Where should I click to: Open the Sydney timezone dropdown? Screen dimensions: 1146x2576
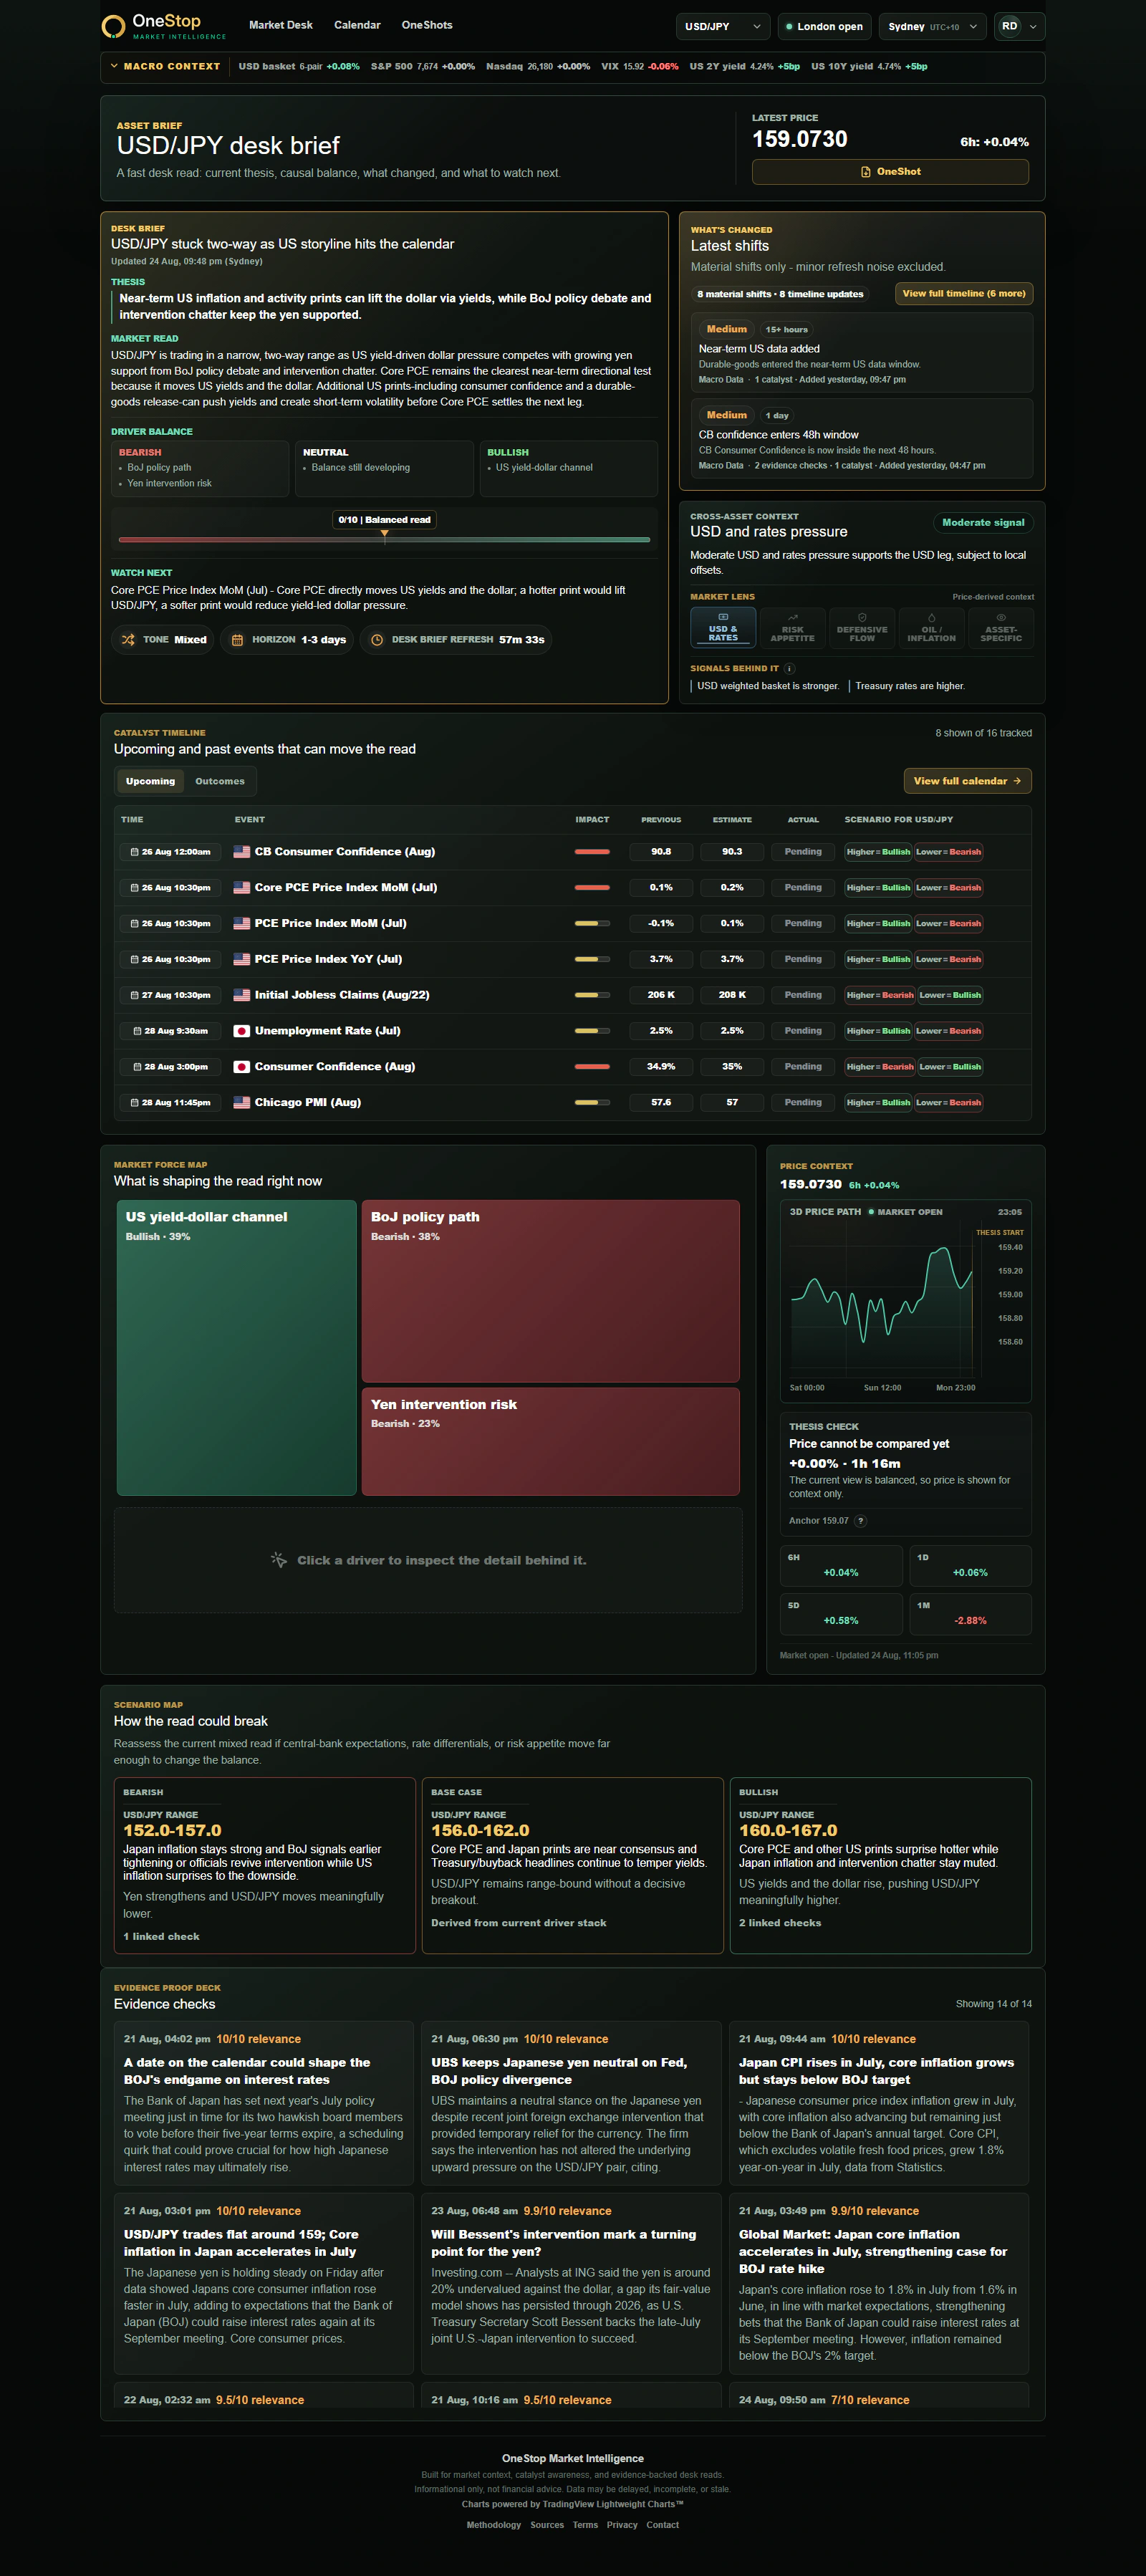pos(932,26)
